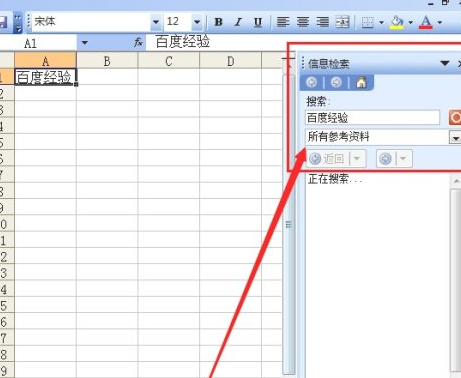
Task: Open forward history dropdown arrow
Action: [x=403, y=159]
